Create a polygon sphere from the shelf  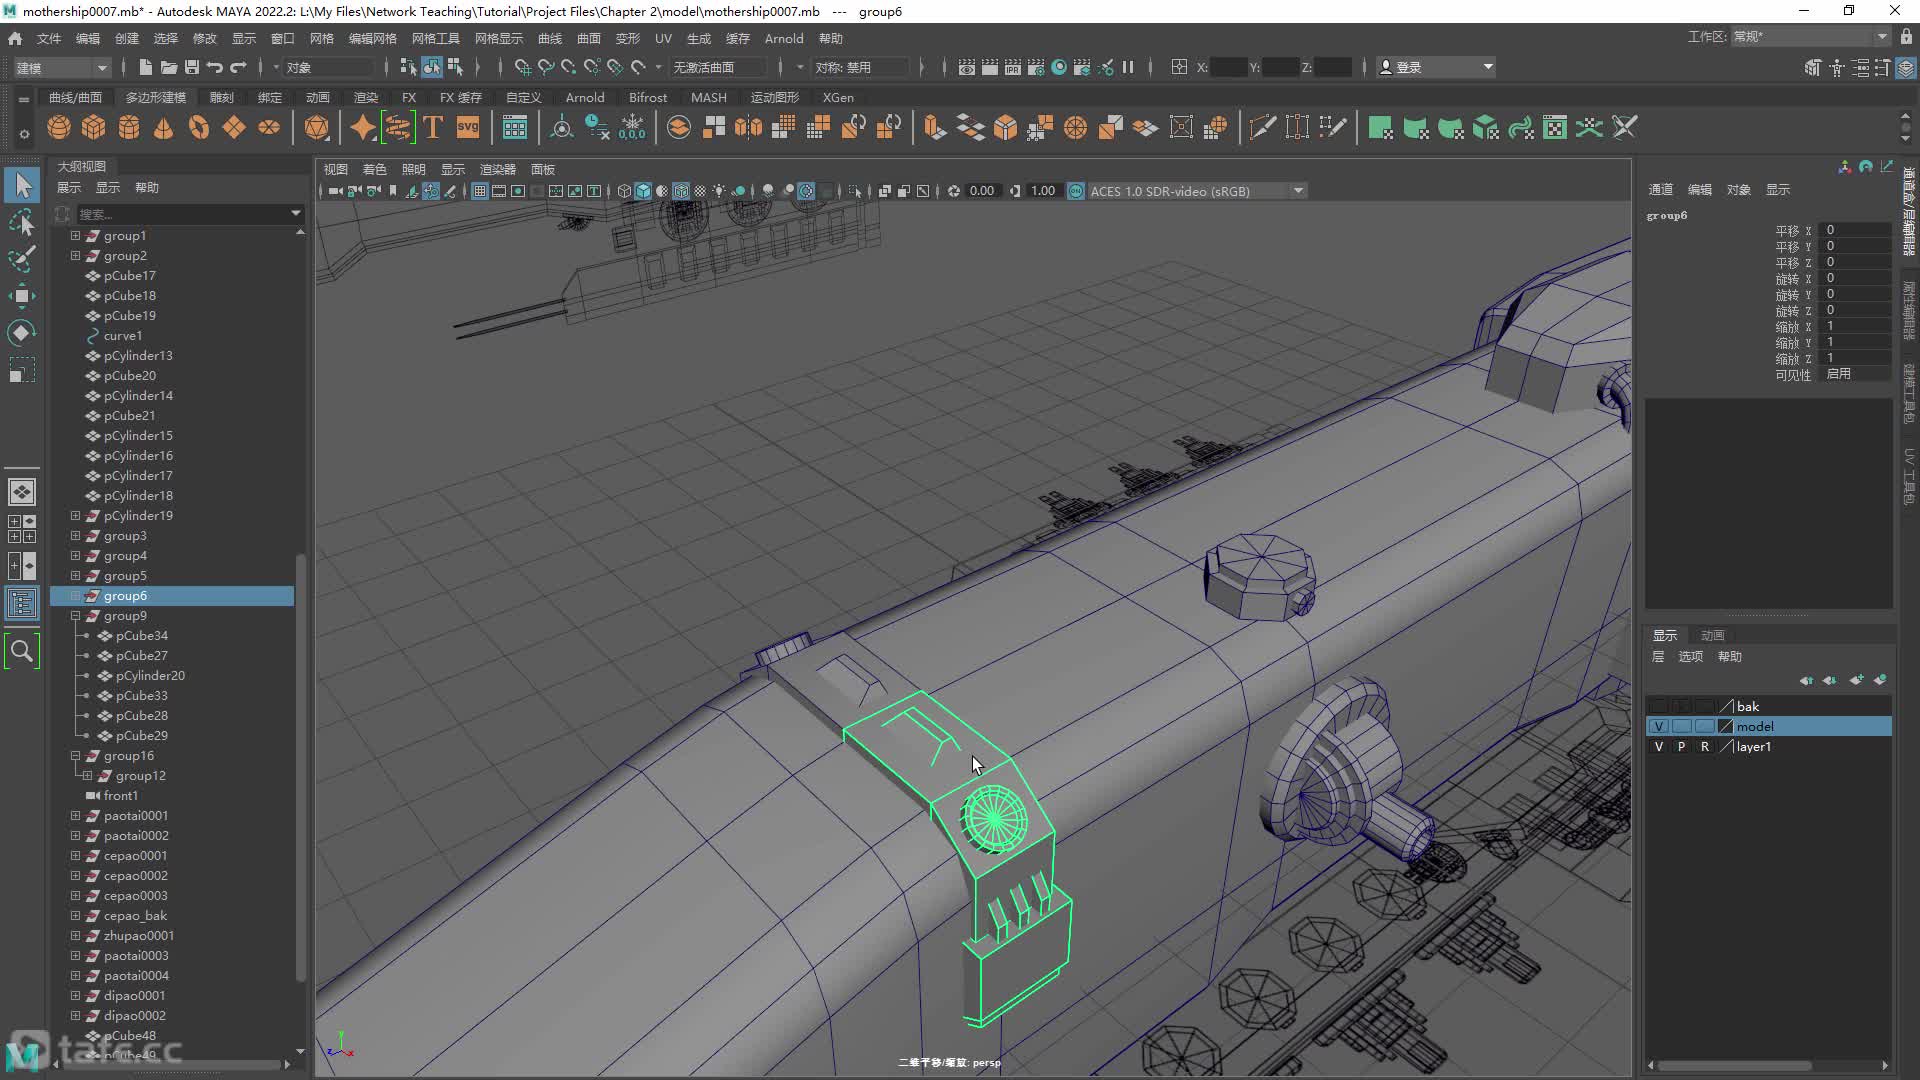(59, 127)
